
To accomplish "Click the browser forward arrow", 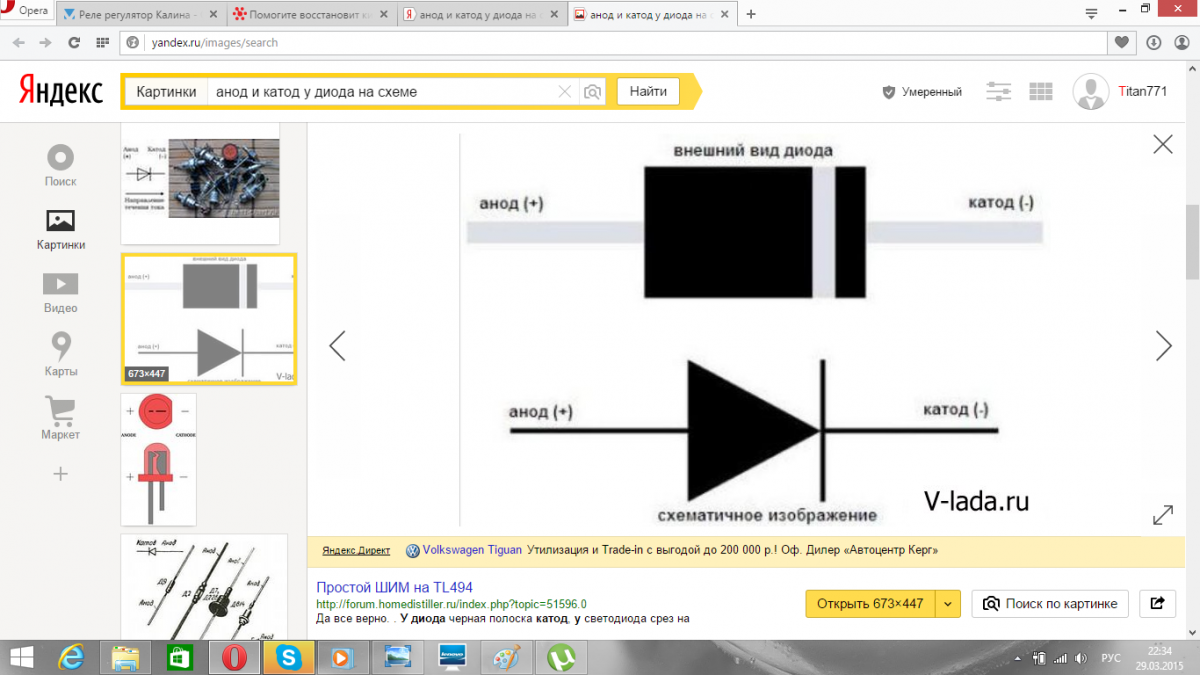I will (45, 43).
